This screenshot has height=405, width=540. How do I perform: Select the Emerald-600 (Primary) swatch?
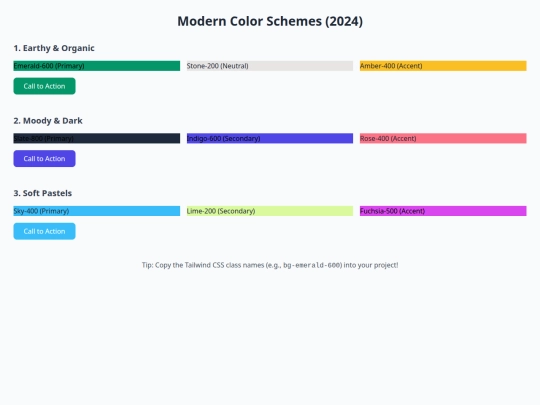click(x=97, y=66)
